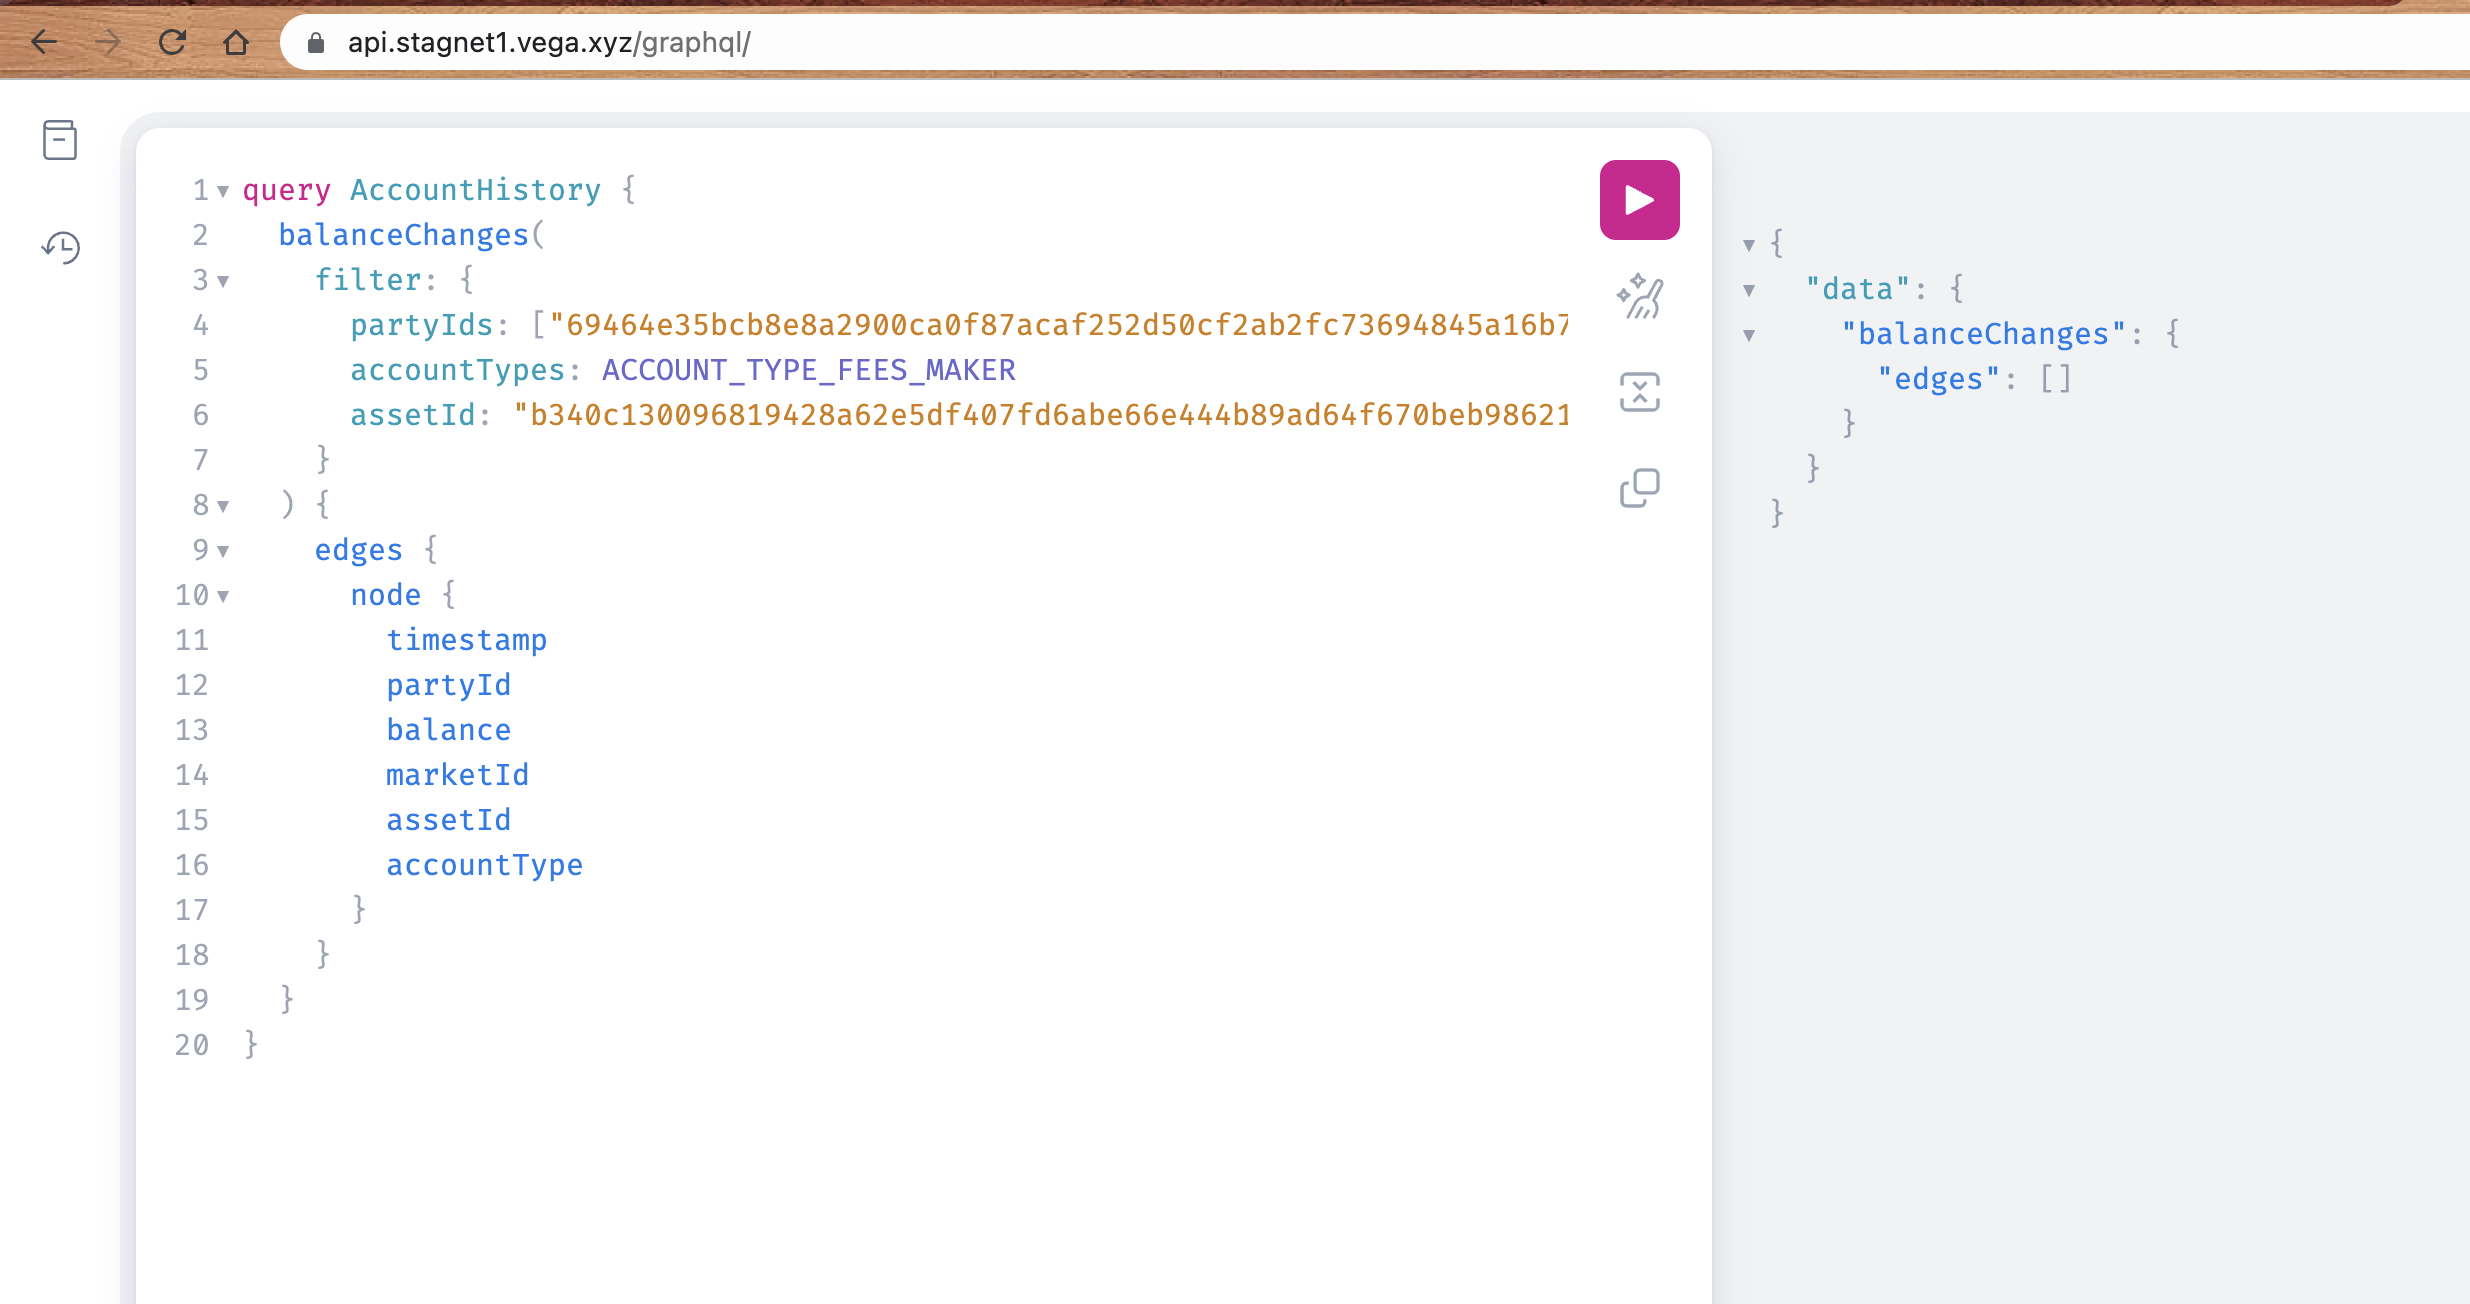
Task: Prettify the query with the broom icon
Action: tap(1639, 296)
